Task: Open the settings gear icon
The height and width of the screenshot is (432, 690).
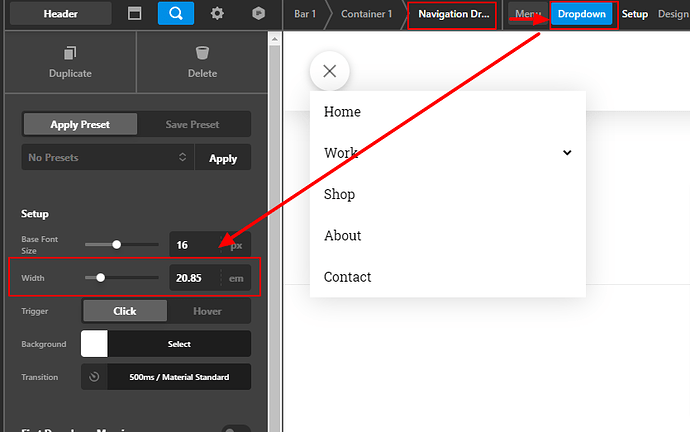Action: [217, 14]
